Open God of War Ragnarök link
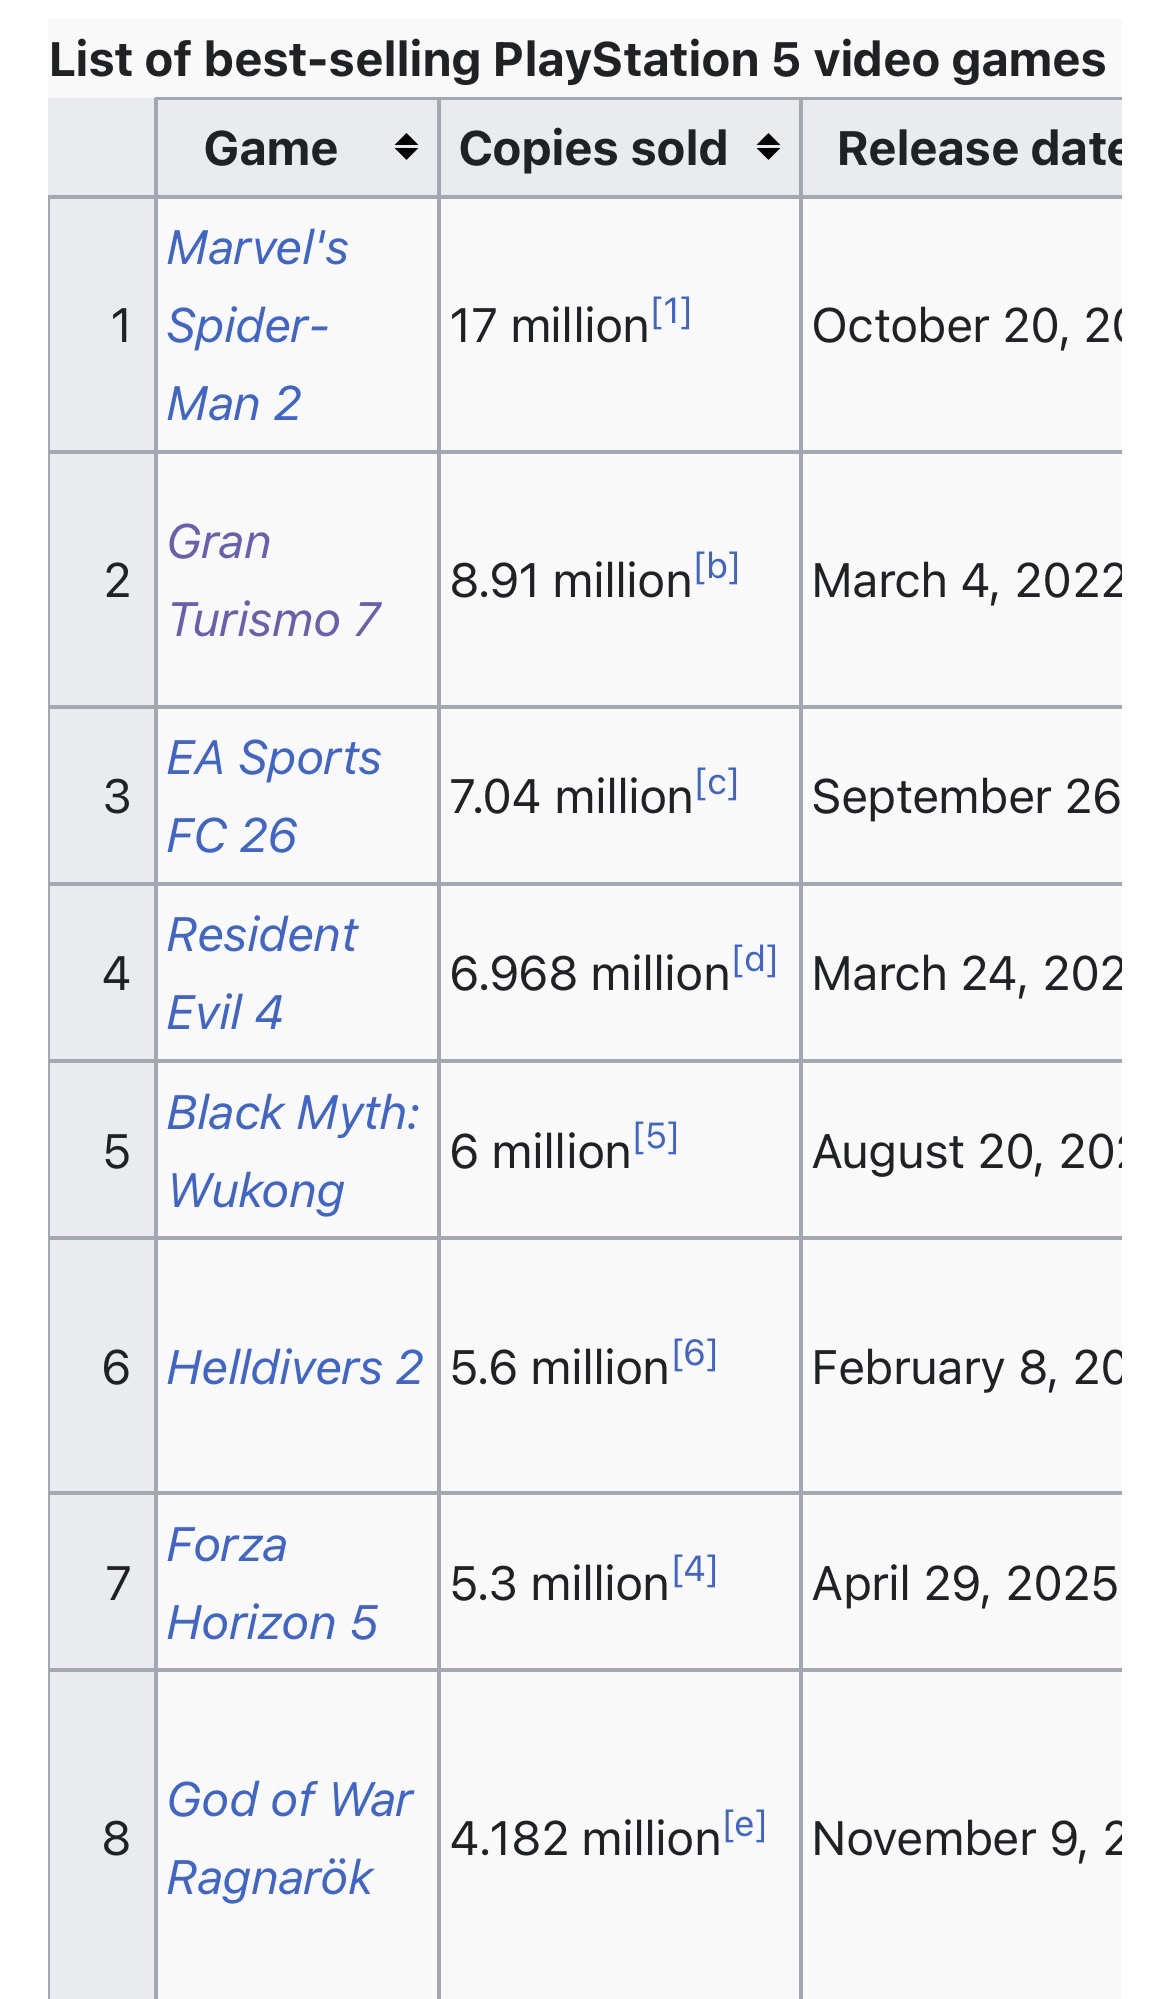Screen dimensions: 1170x1999 (x=290, y=1838)
